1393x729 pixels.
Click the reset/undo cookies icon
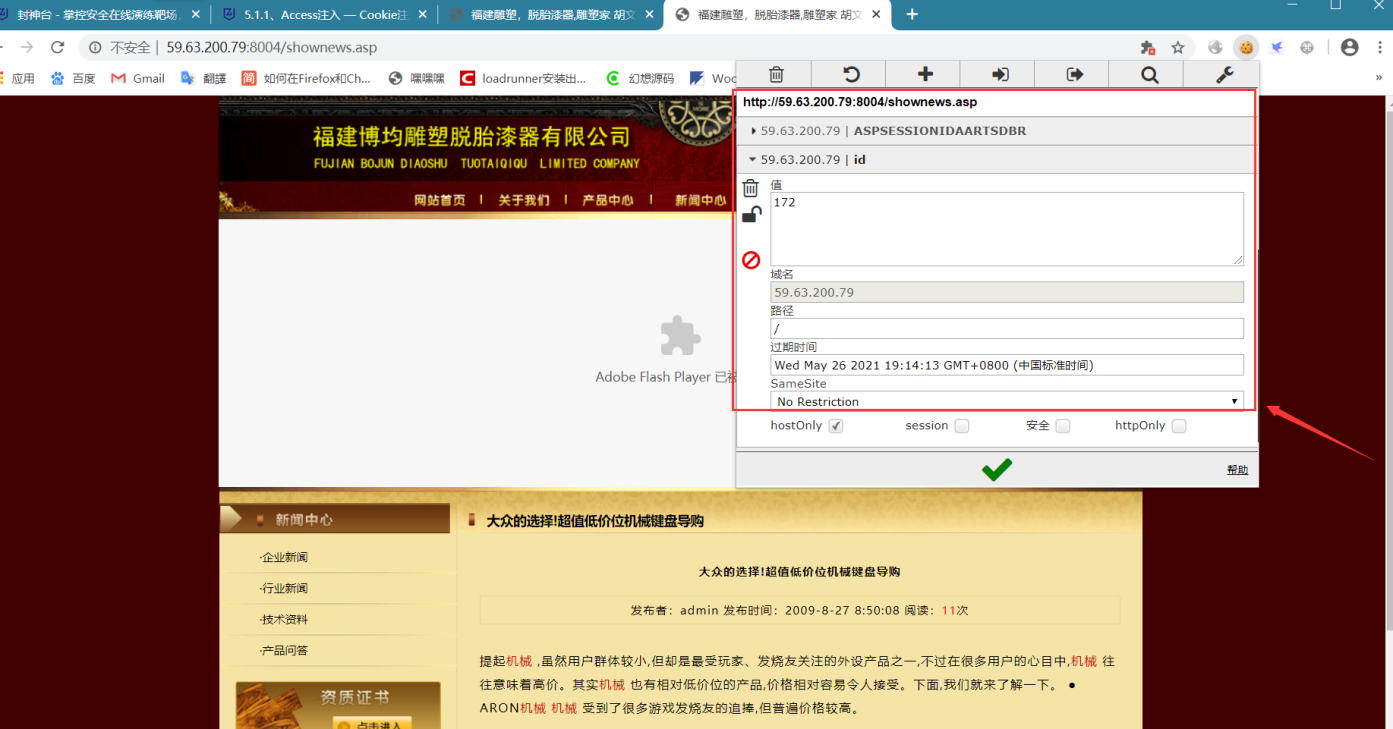[x=850, y=74]
